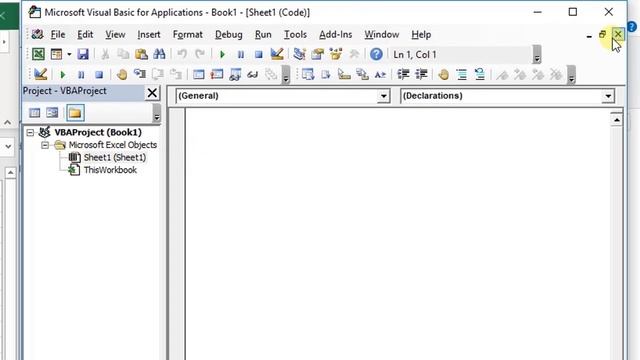The width and height of the screenshot is (640, 360).
Task: Open the Properties Window icon
Action: (x=317, y=54)
